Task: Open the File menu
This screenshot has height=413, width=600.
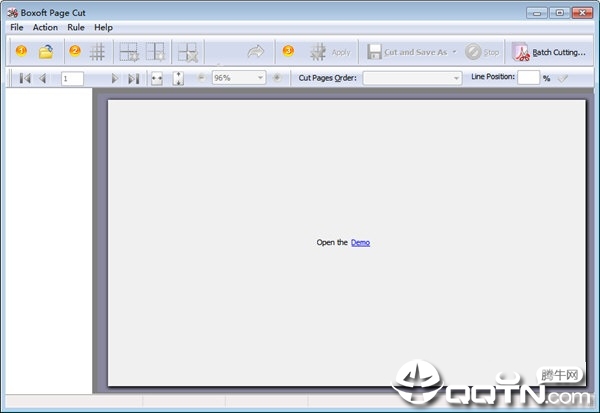Action: pyautogui.click(x=17, y=28)
